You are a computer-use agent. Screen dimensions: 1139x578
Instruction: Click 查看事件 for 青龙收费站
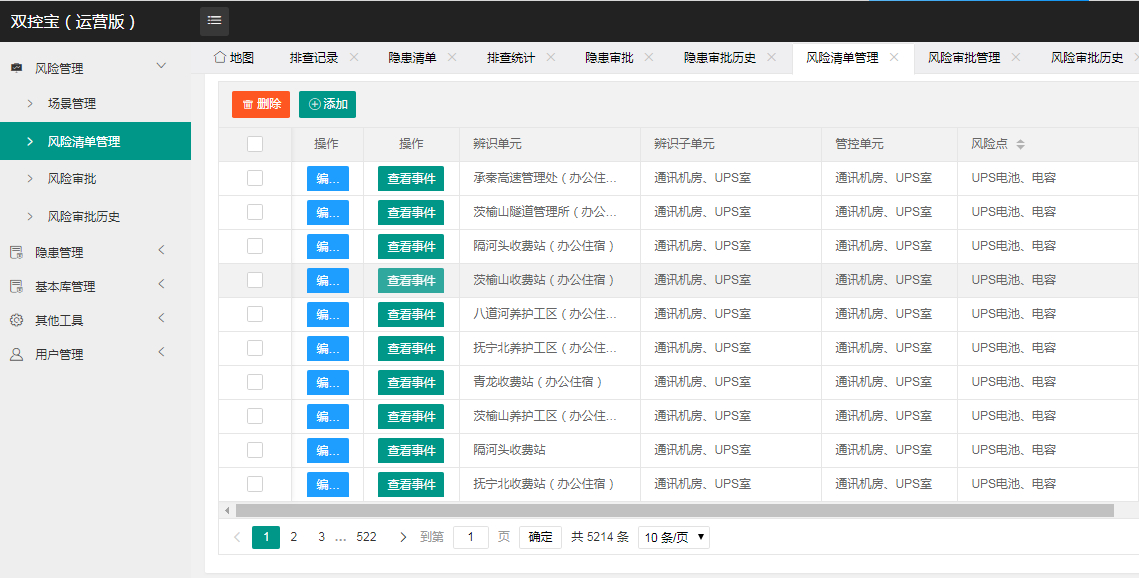[411, 383]
